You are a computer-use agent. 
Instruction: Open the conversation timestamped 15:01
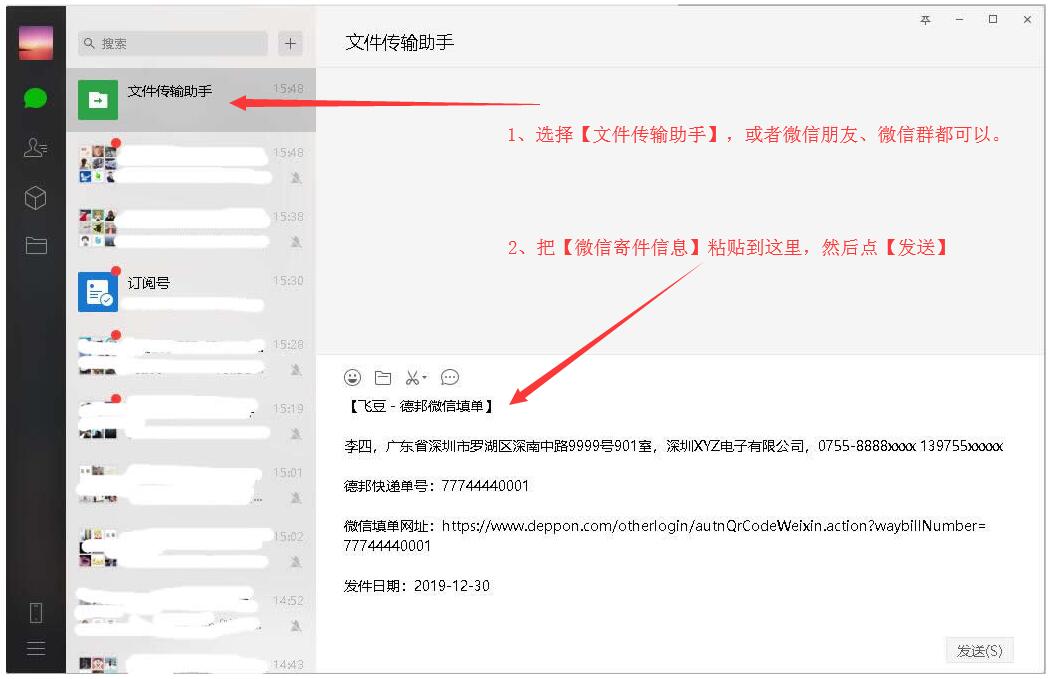coord(191,484)
